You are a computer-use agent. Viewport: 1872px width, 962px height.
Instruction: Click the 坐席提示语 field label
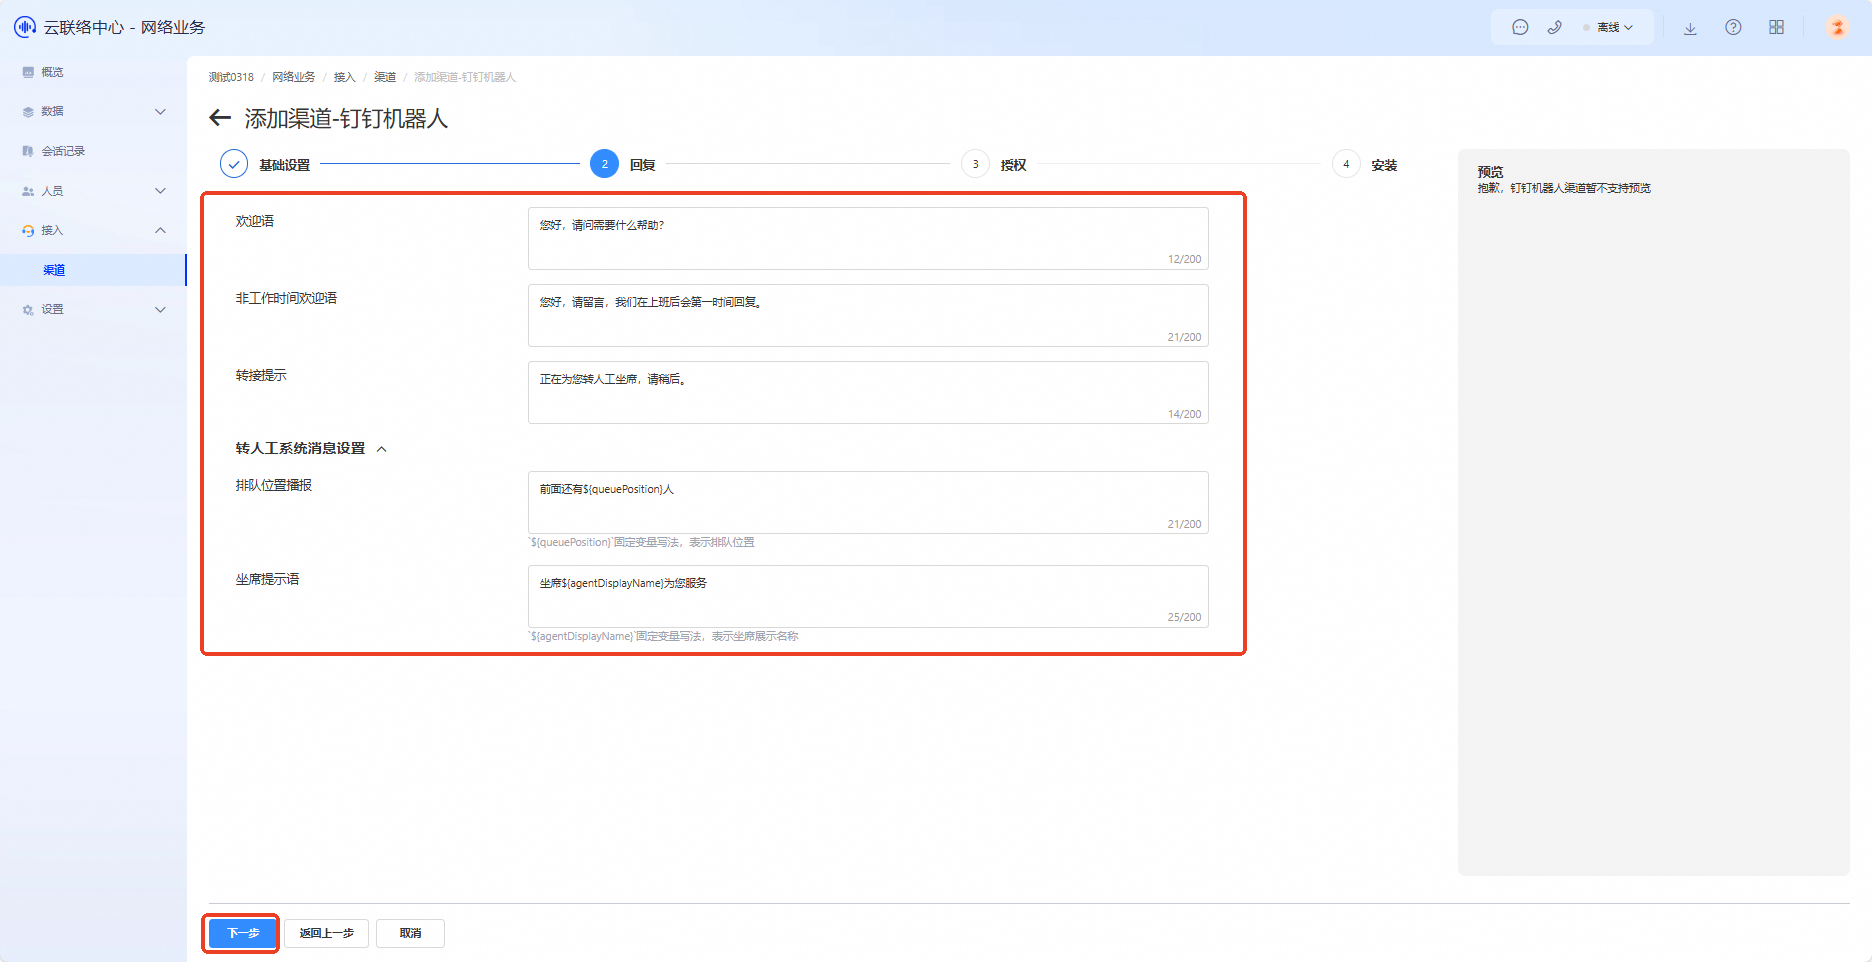(268, 579)
